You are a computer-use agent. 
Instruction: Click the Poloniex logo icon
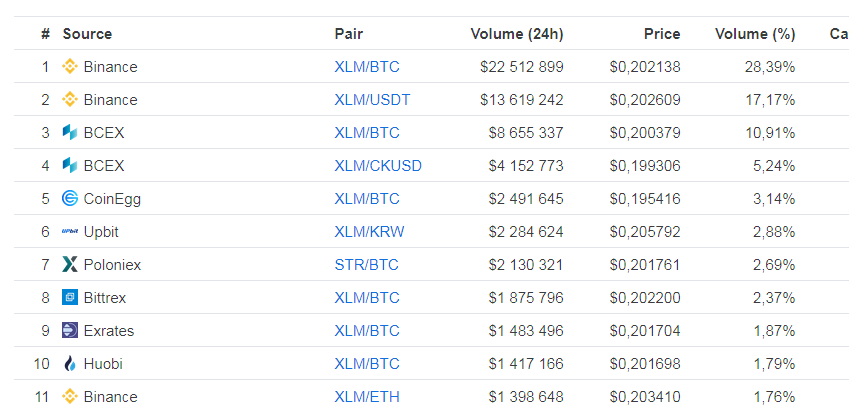(x=70, y=265)
